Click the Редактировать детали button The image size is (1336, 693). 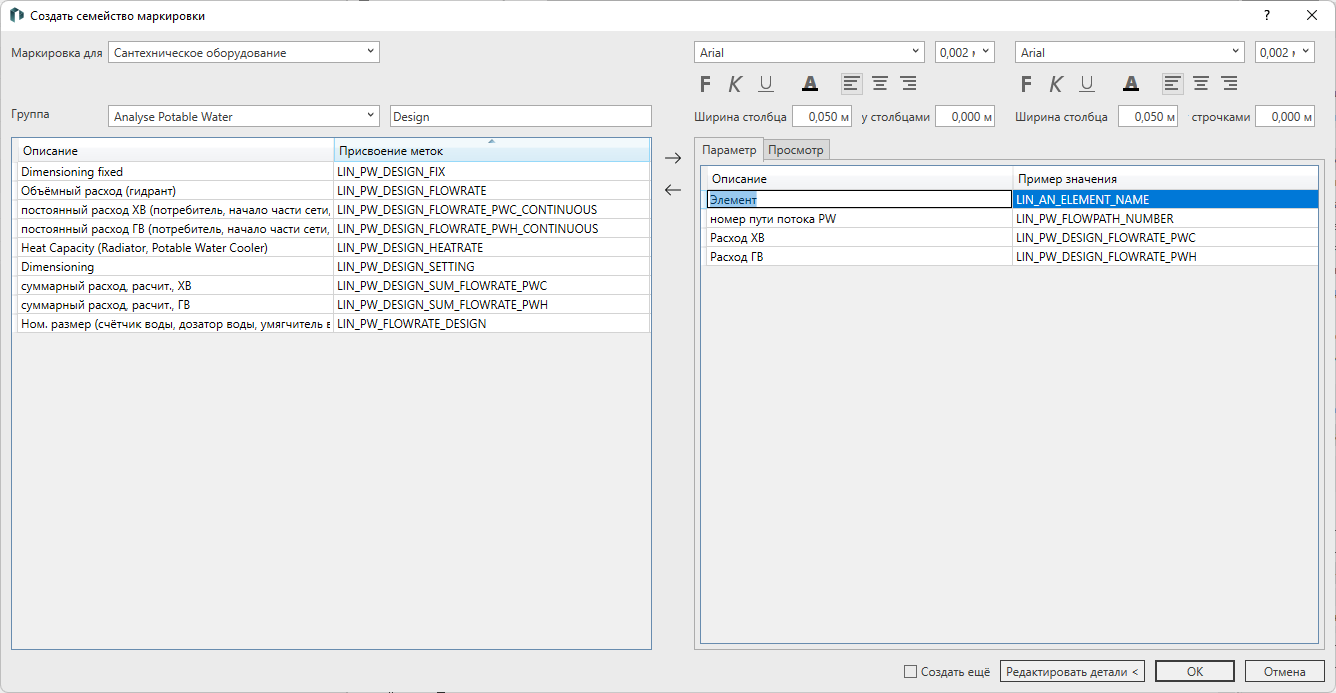click(x=1073, y=672)
